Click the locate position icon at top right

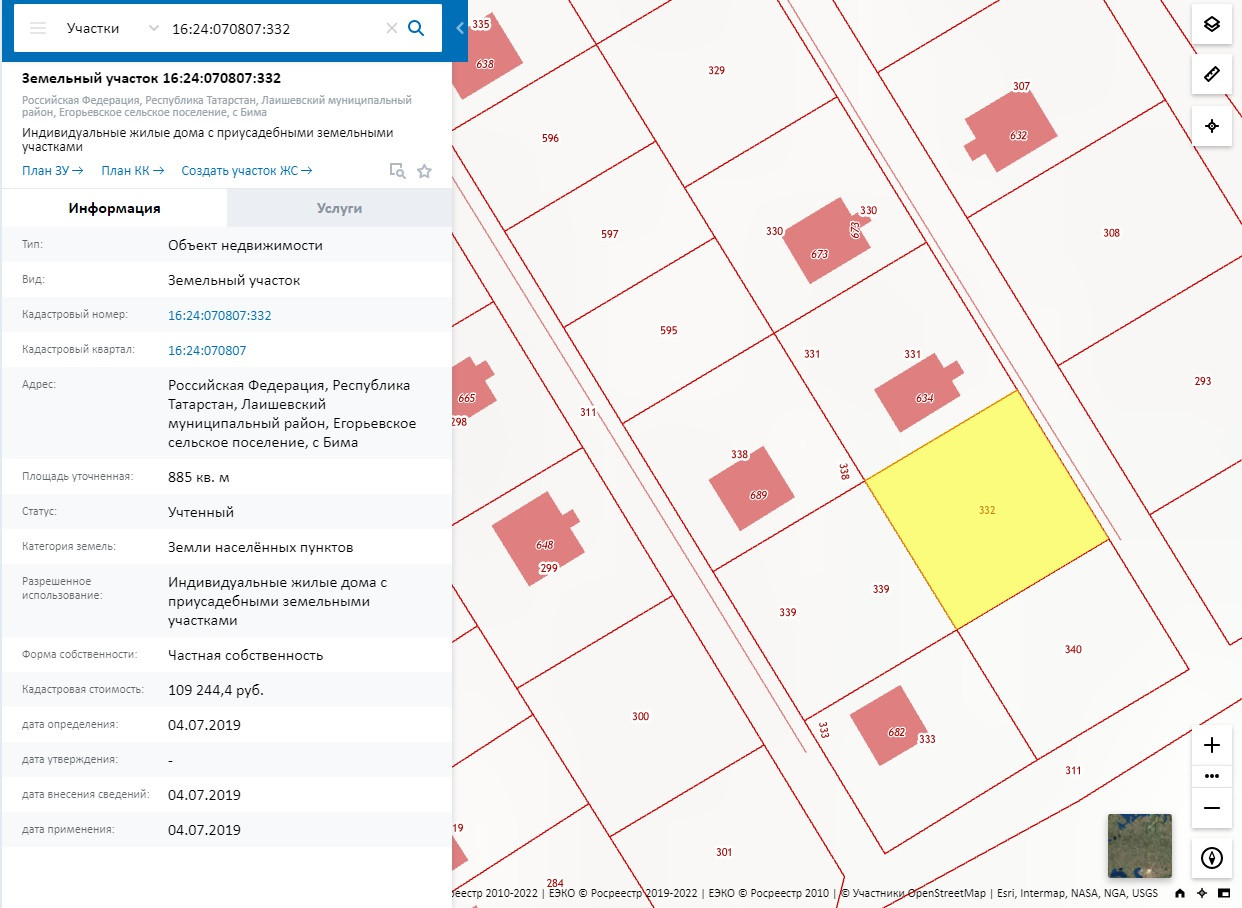(x=1212, y=126)
